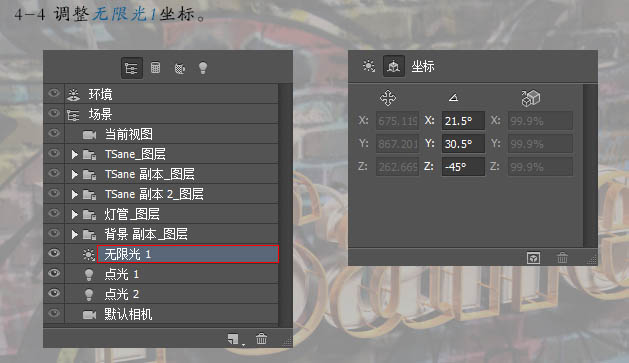Image resolution: width=629 pixels, height=363 pixels.
Task: Hide the 灯管_图层 layer
Action: coord(54,213)
